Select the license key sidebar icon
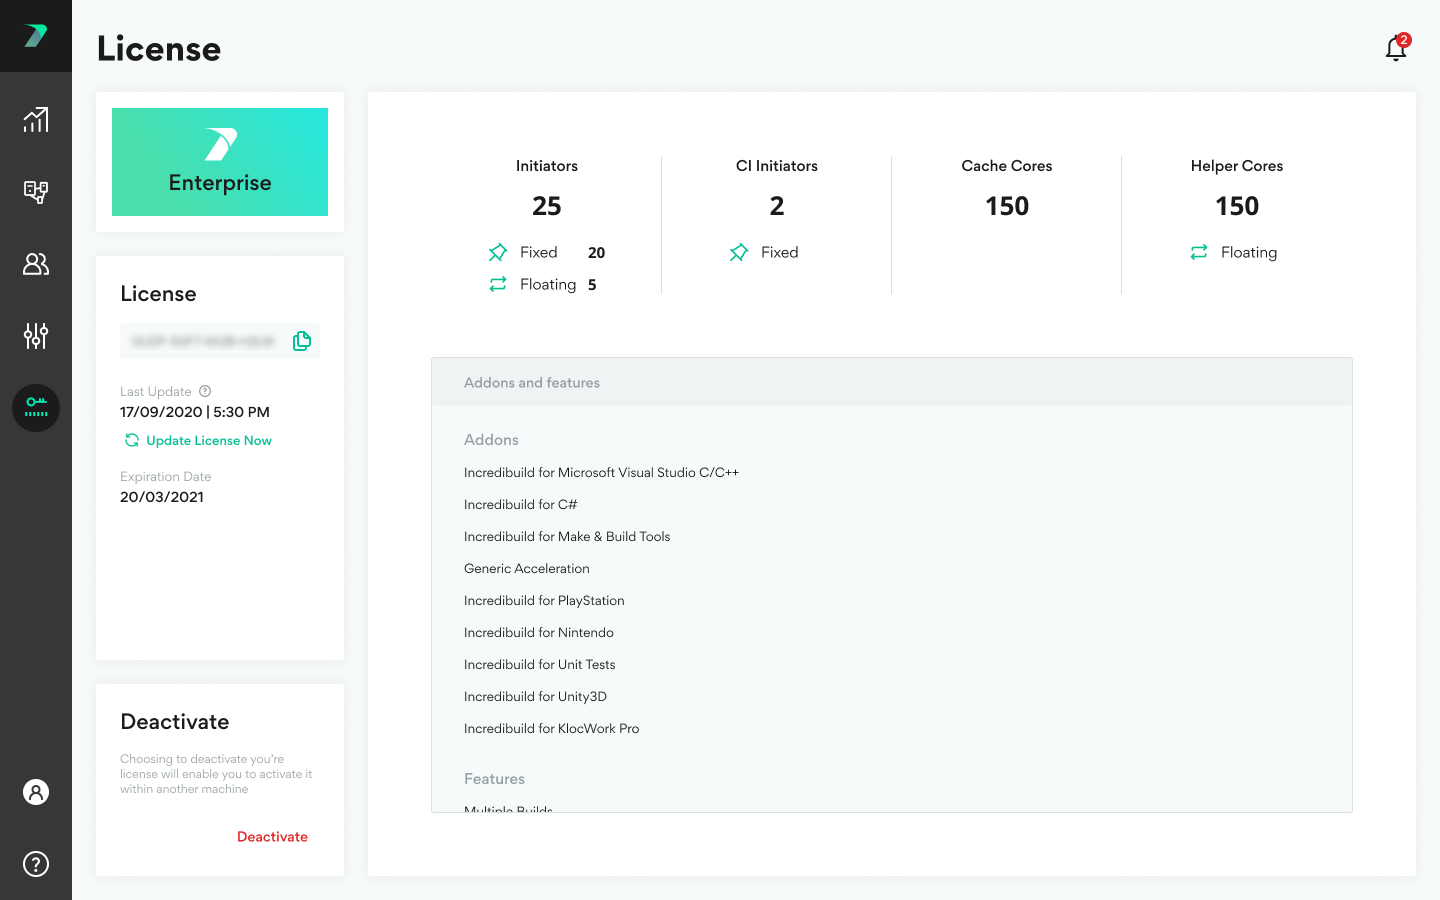 (x=36, y=408)
